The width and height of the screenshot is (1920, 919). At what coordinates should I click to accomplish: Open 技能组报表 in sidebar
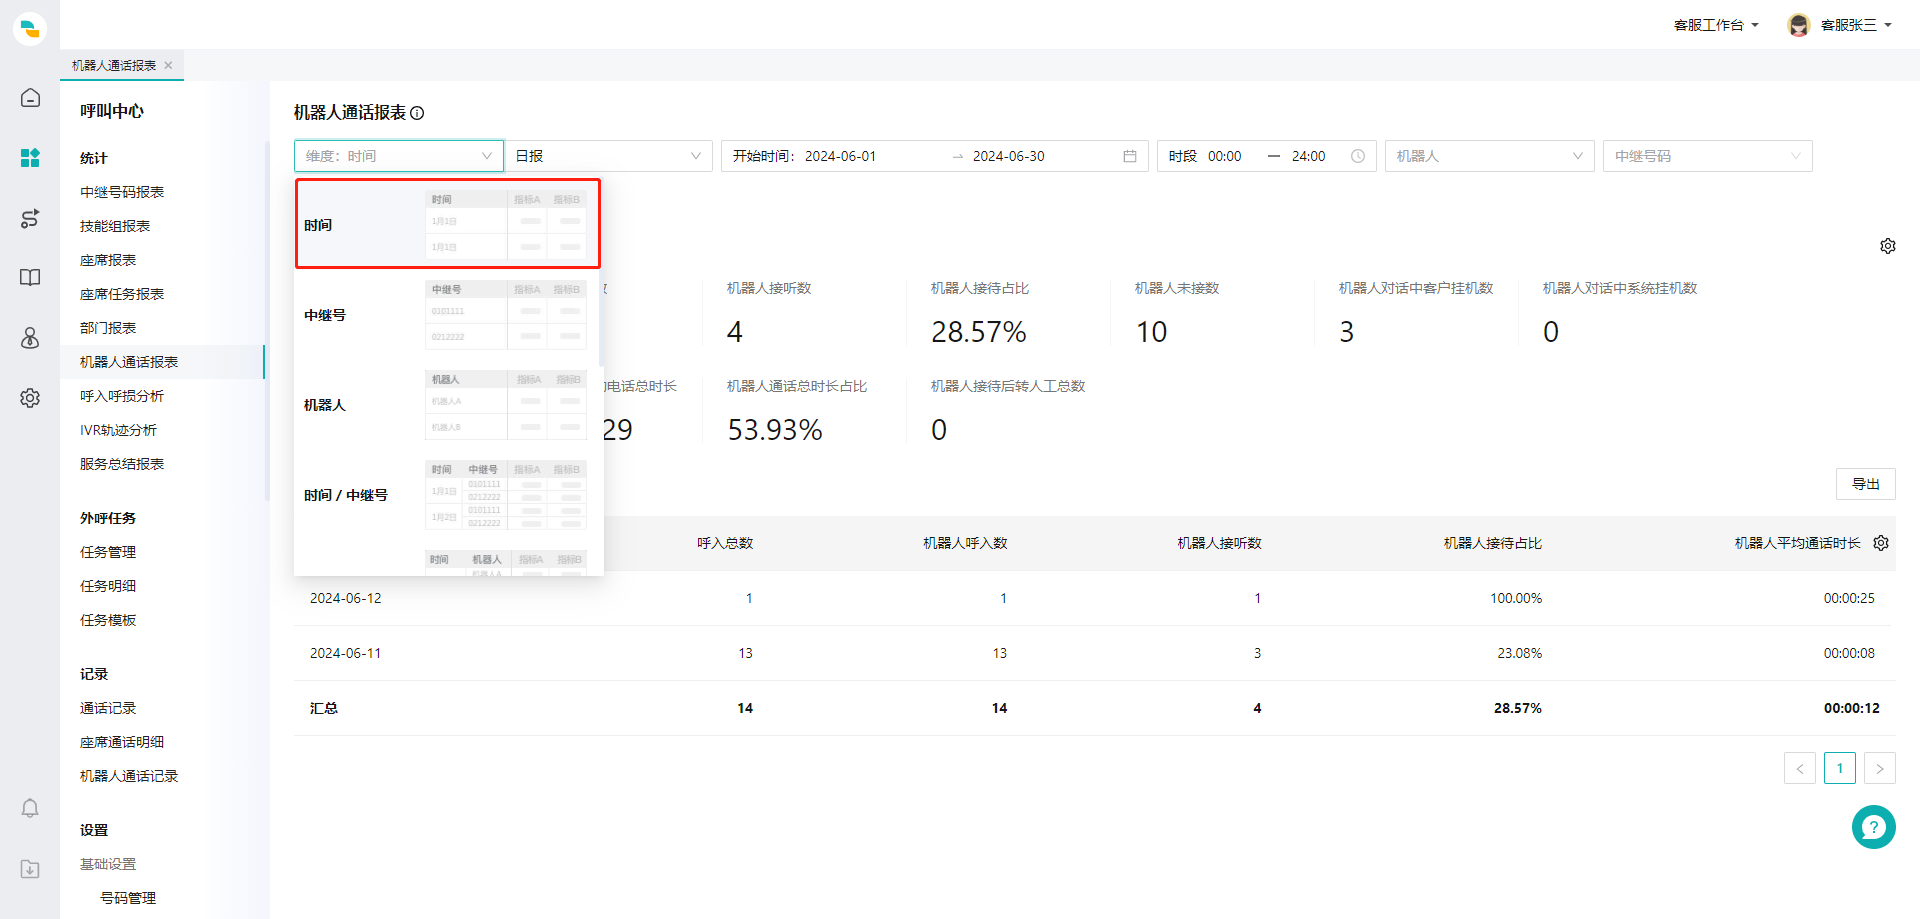[x=115, y=226]
